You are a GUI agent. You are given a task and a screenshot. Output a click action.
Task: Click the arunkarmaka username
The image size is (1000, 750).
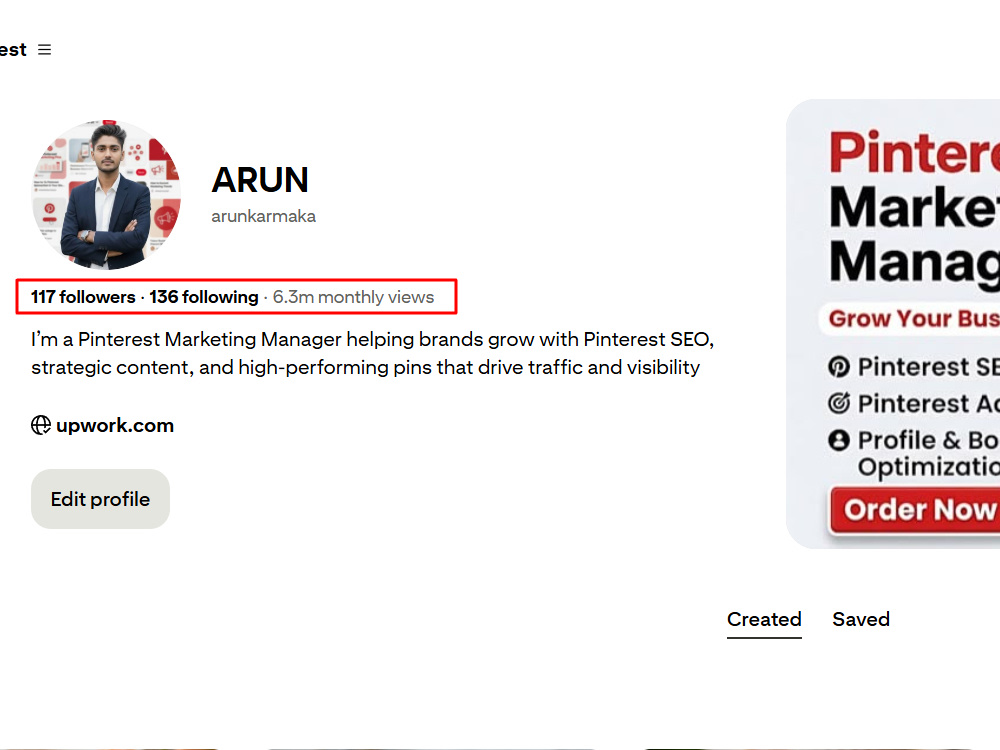[263, 217]
